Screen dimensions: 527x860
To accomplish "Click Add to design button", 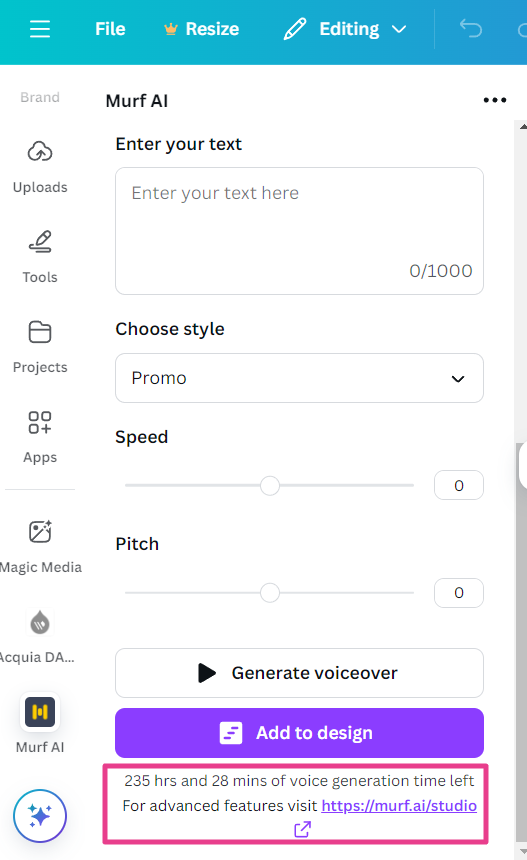I will coord(299,733).
